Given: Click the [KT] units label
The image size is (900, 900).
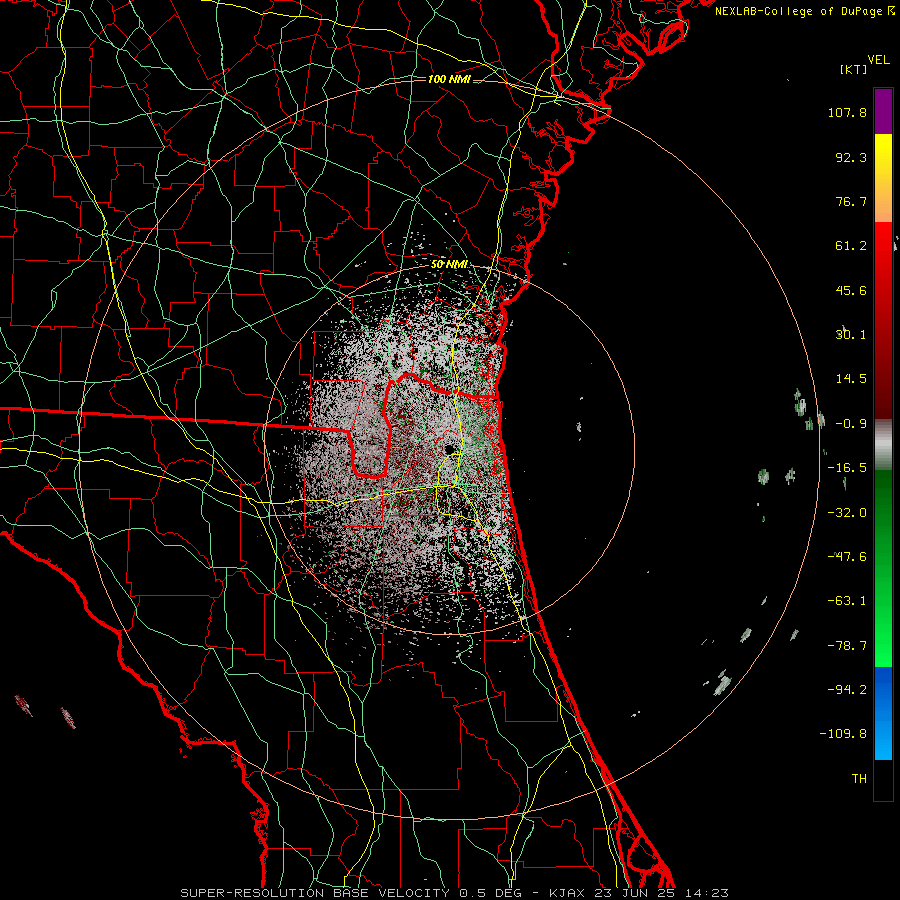Looking at the screenshot, I should [x=854, y=69].
